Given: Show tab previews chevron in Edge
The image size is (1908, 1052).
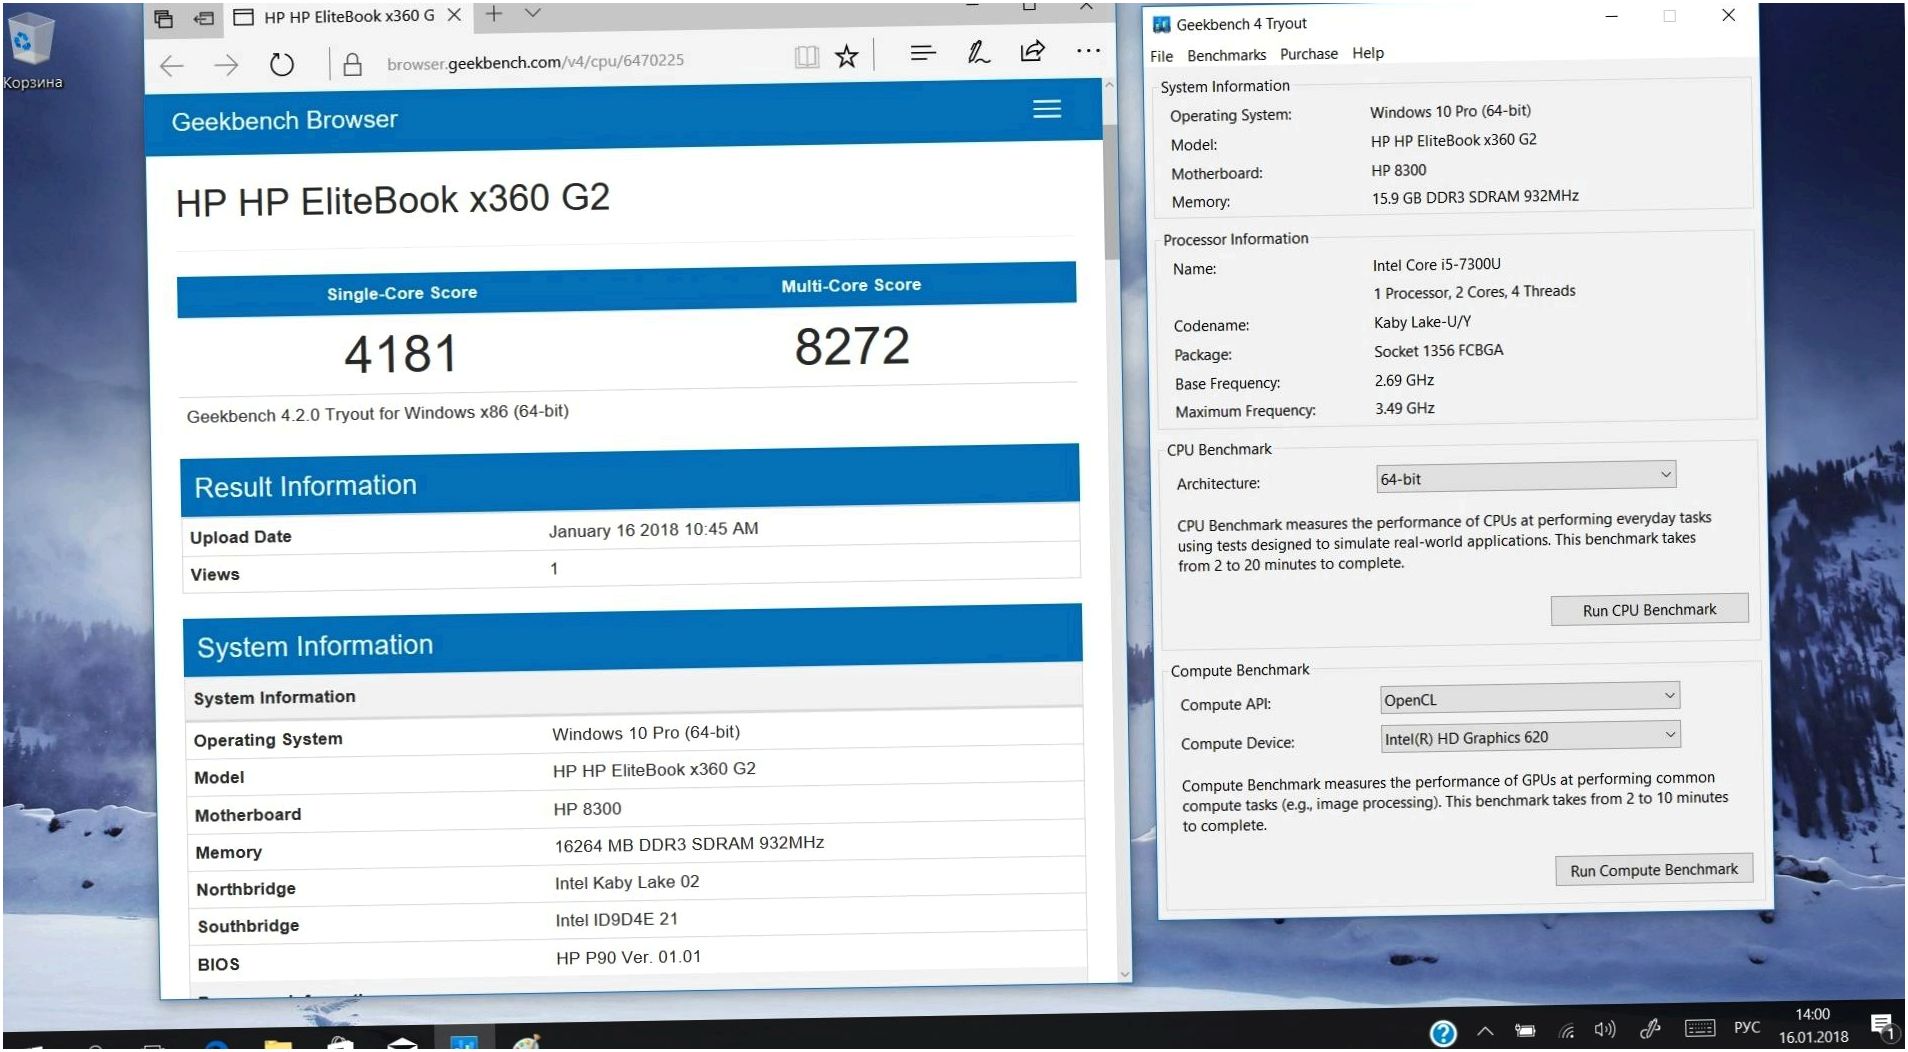Looking at the screenshot, I should click(x=533, y=13).
